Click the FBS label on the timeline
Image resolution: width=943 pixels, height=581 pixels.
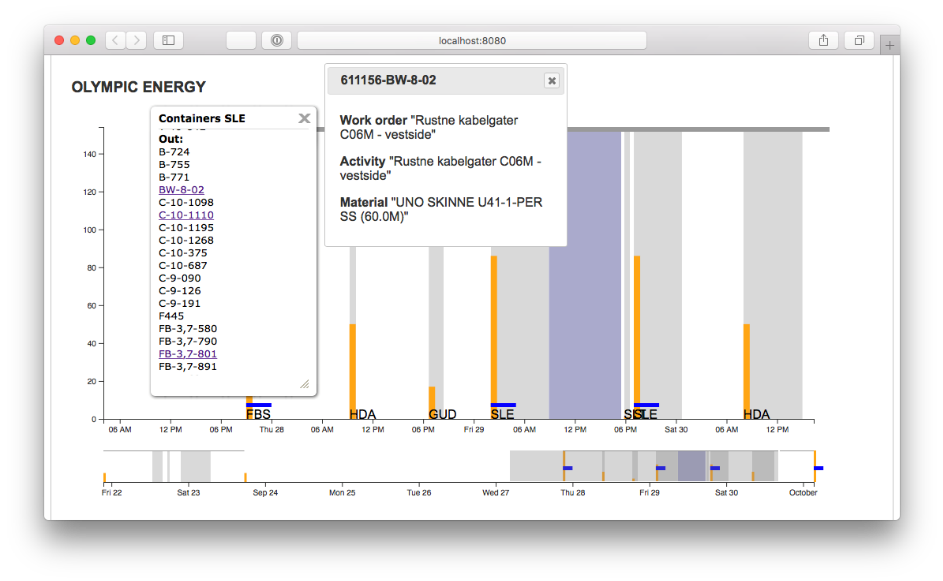click(x=258, y=414)
